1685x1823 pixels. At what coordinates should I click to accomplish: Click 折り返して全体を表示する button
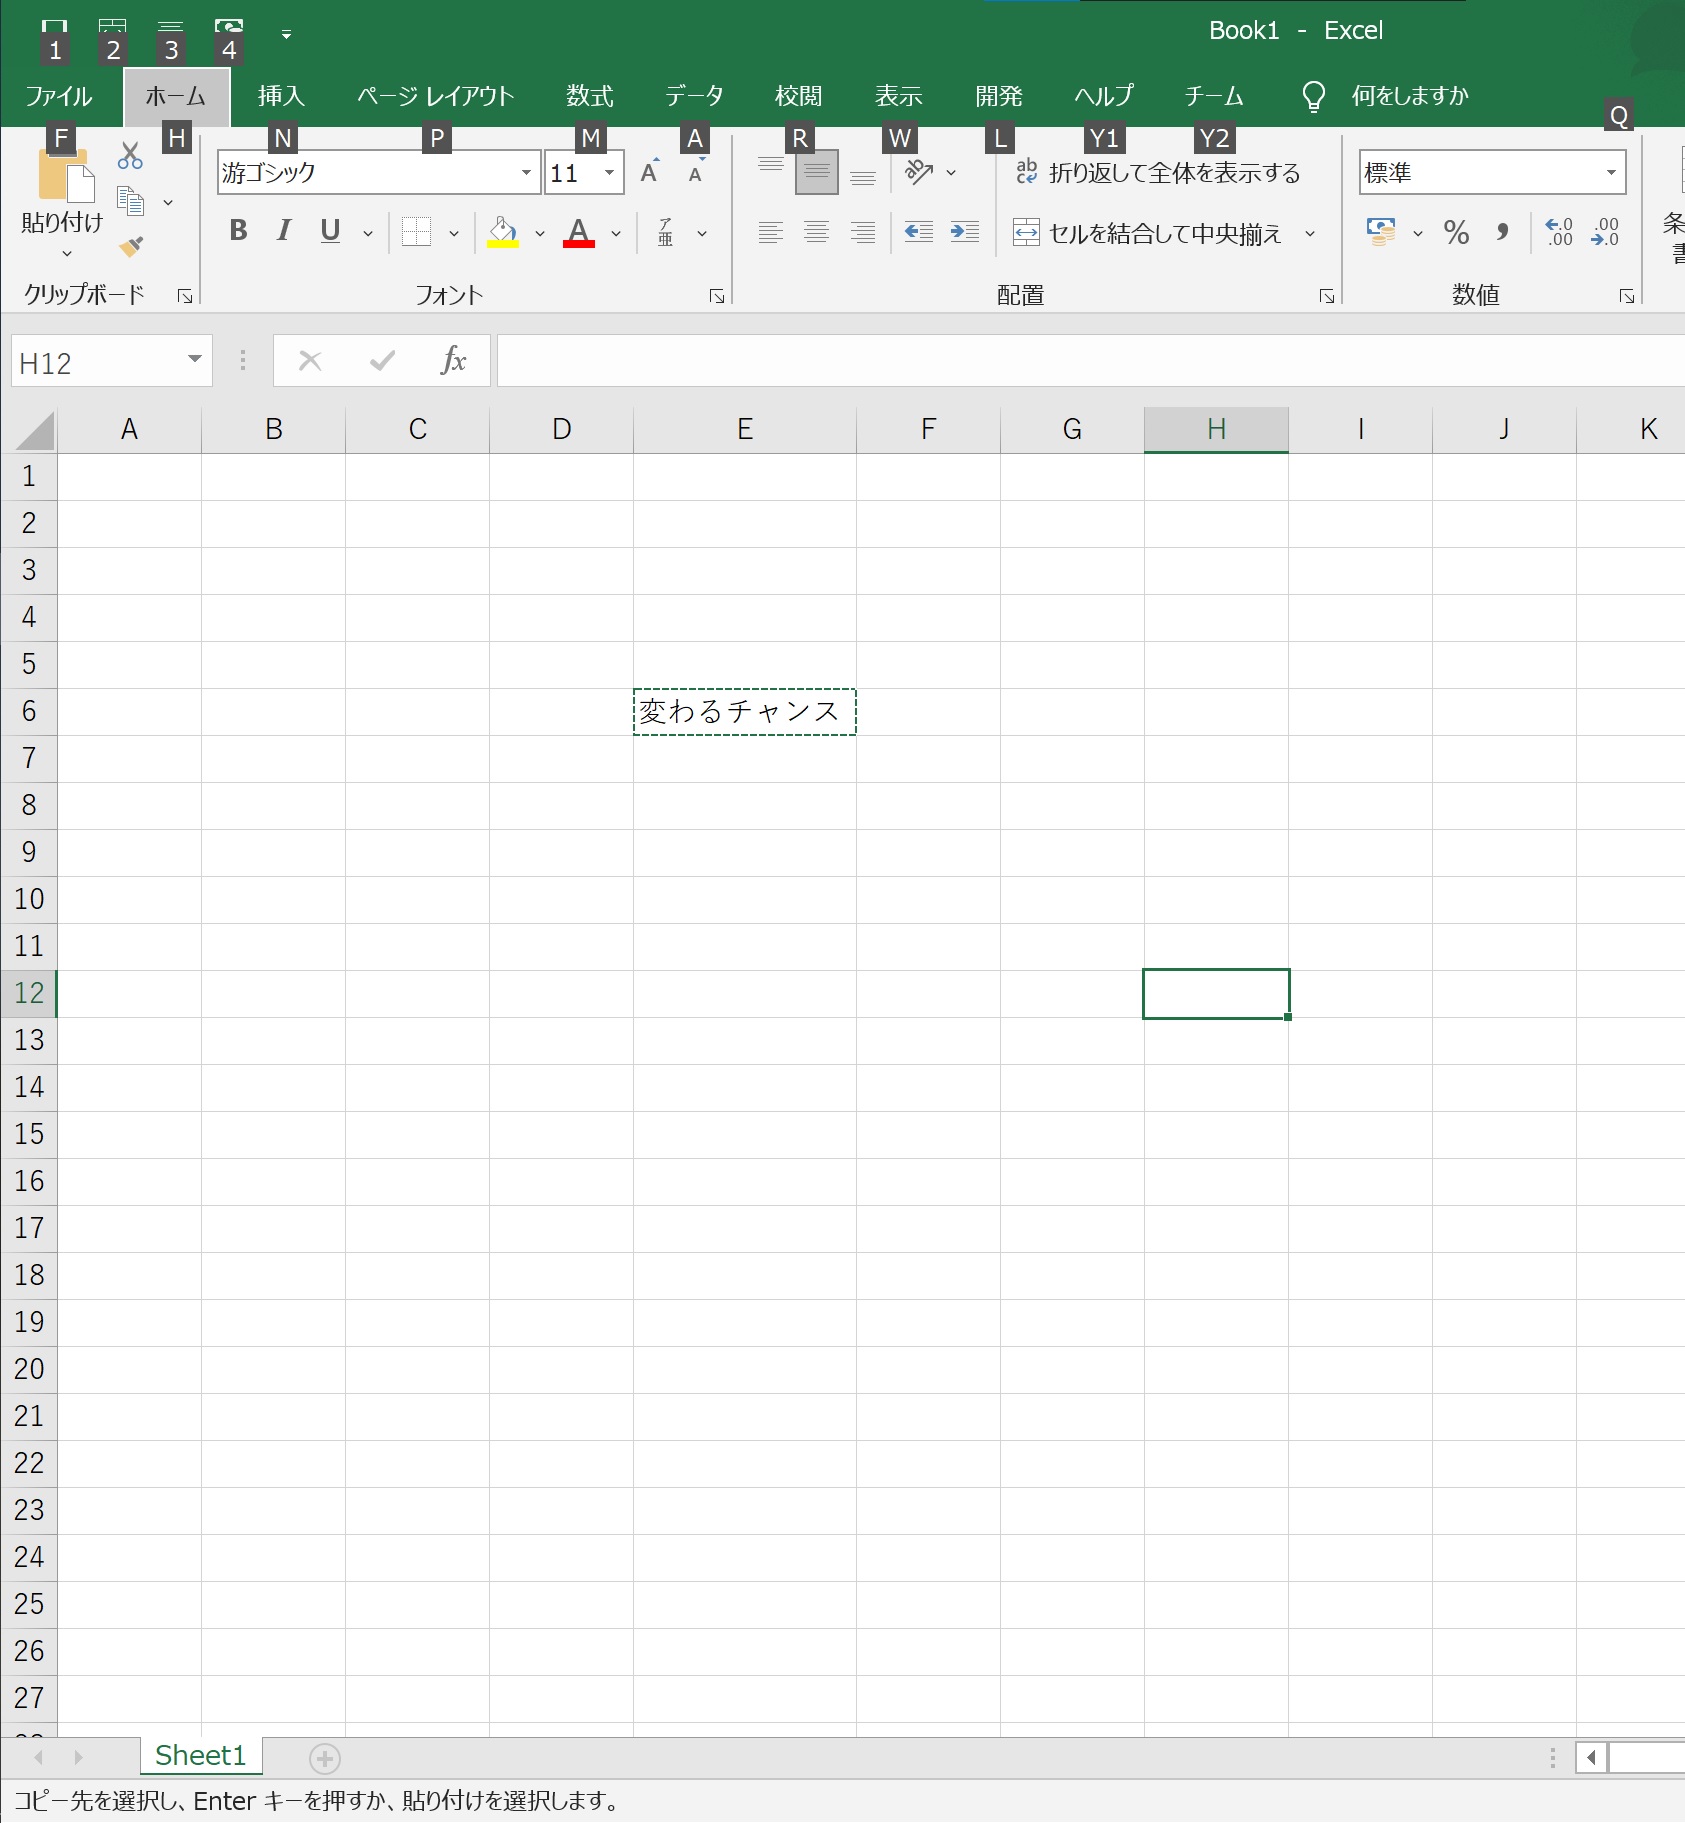click(1158, 172)
